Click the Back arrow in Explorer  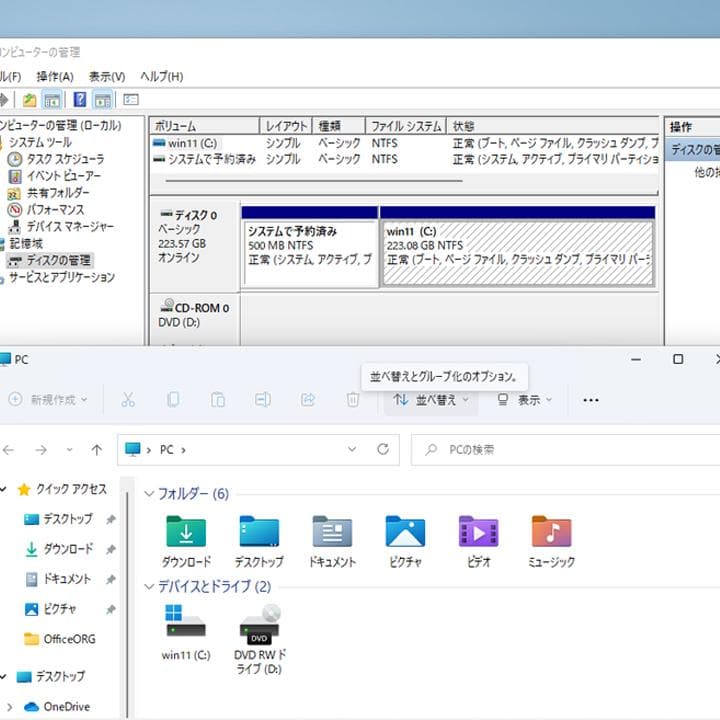click(9, 450)
